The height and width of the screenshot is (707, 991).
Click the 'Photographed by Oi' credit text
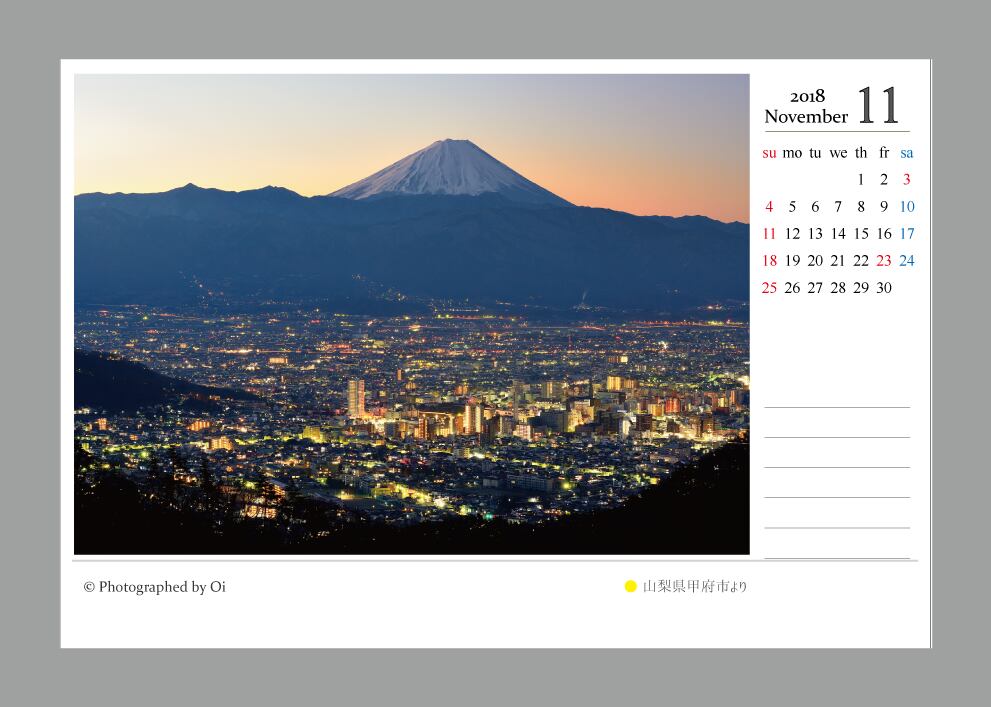point(155,587)
